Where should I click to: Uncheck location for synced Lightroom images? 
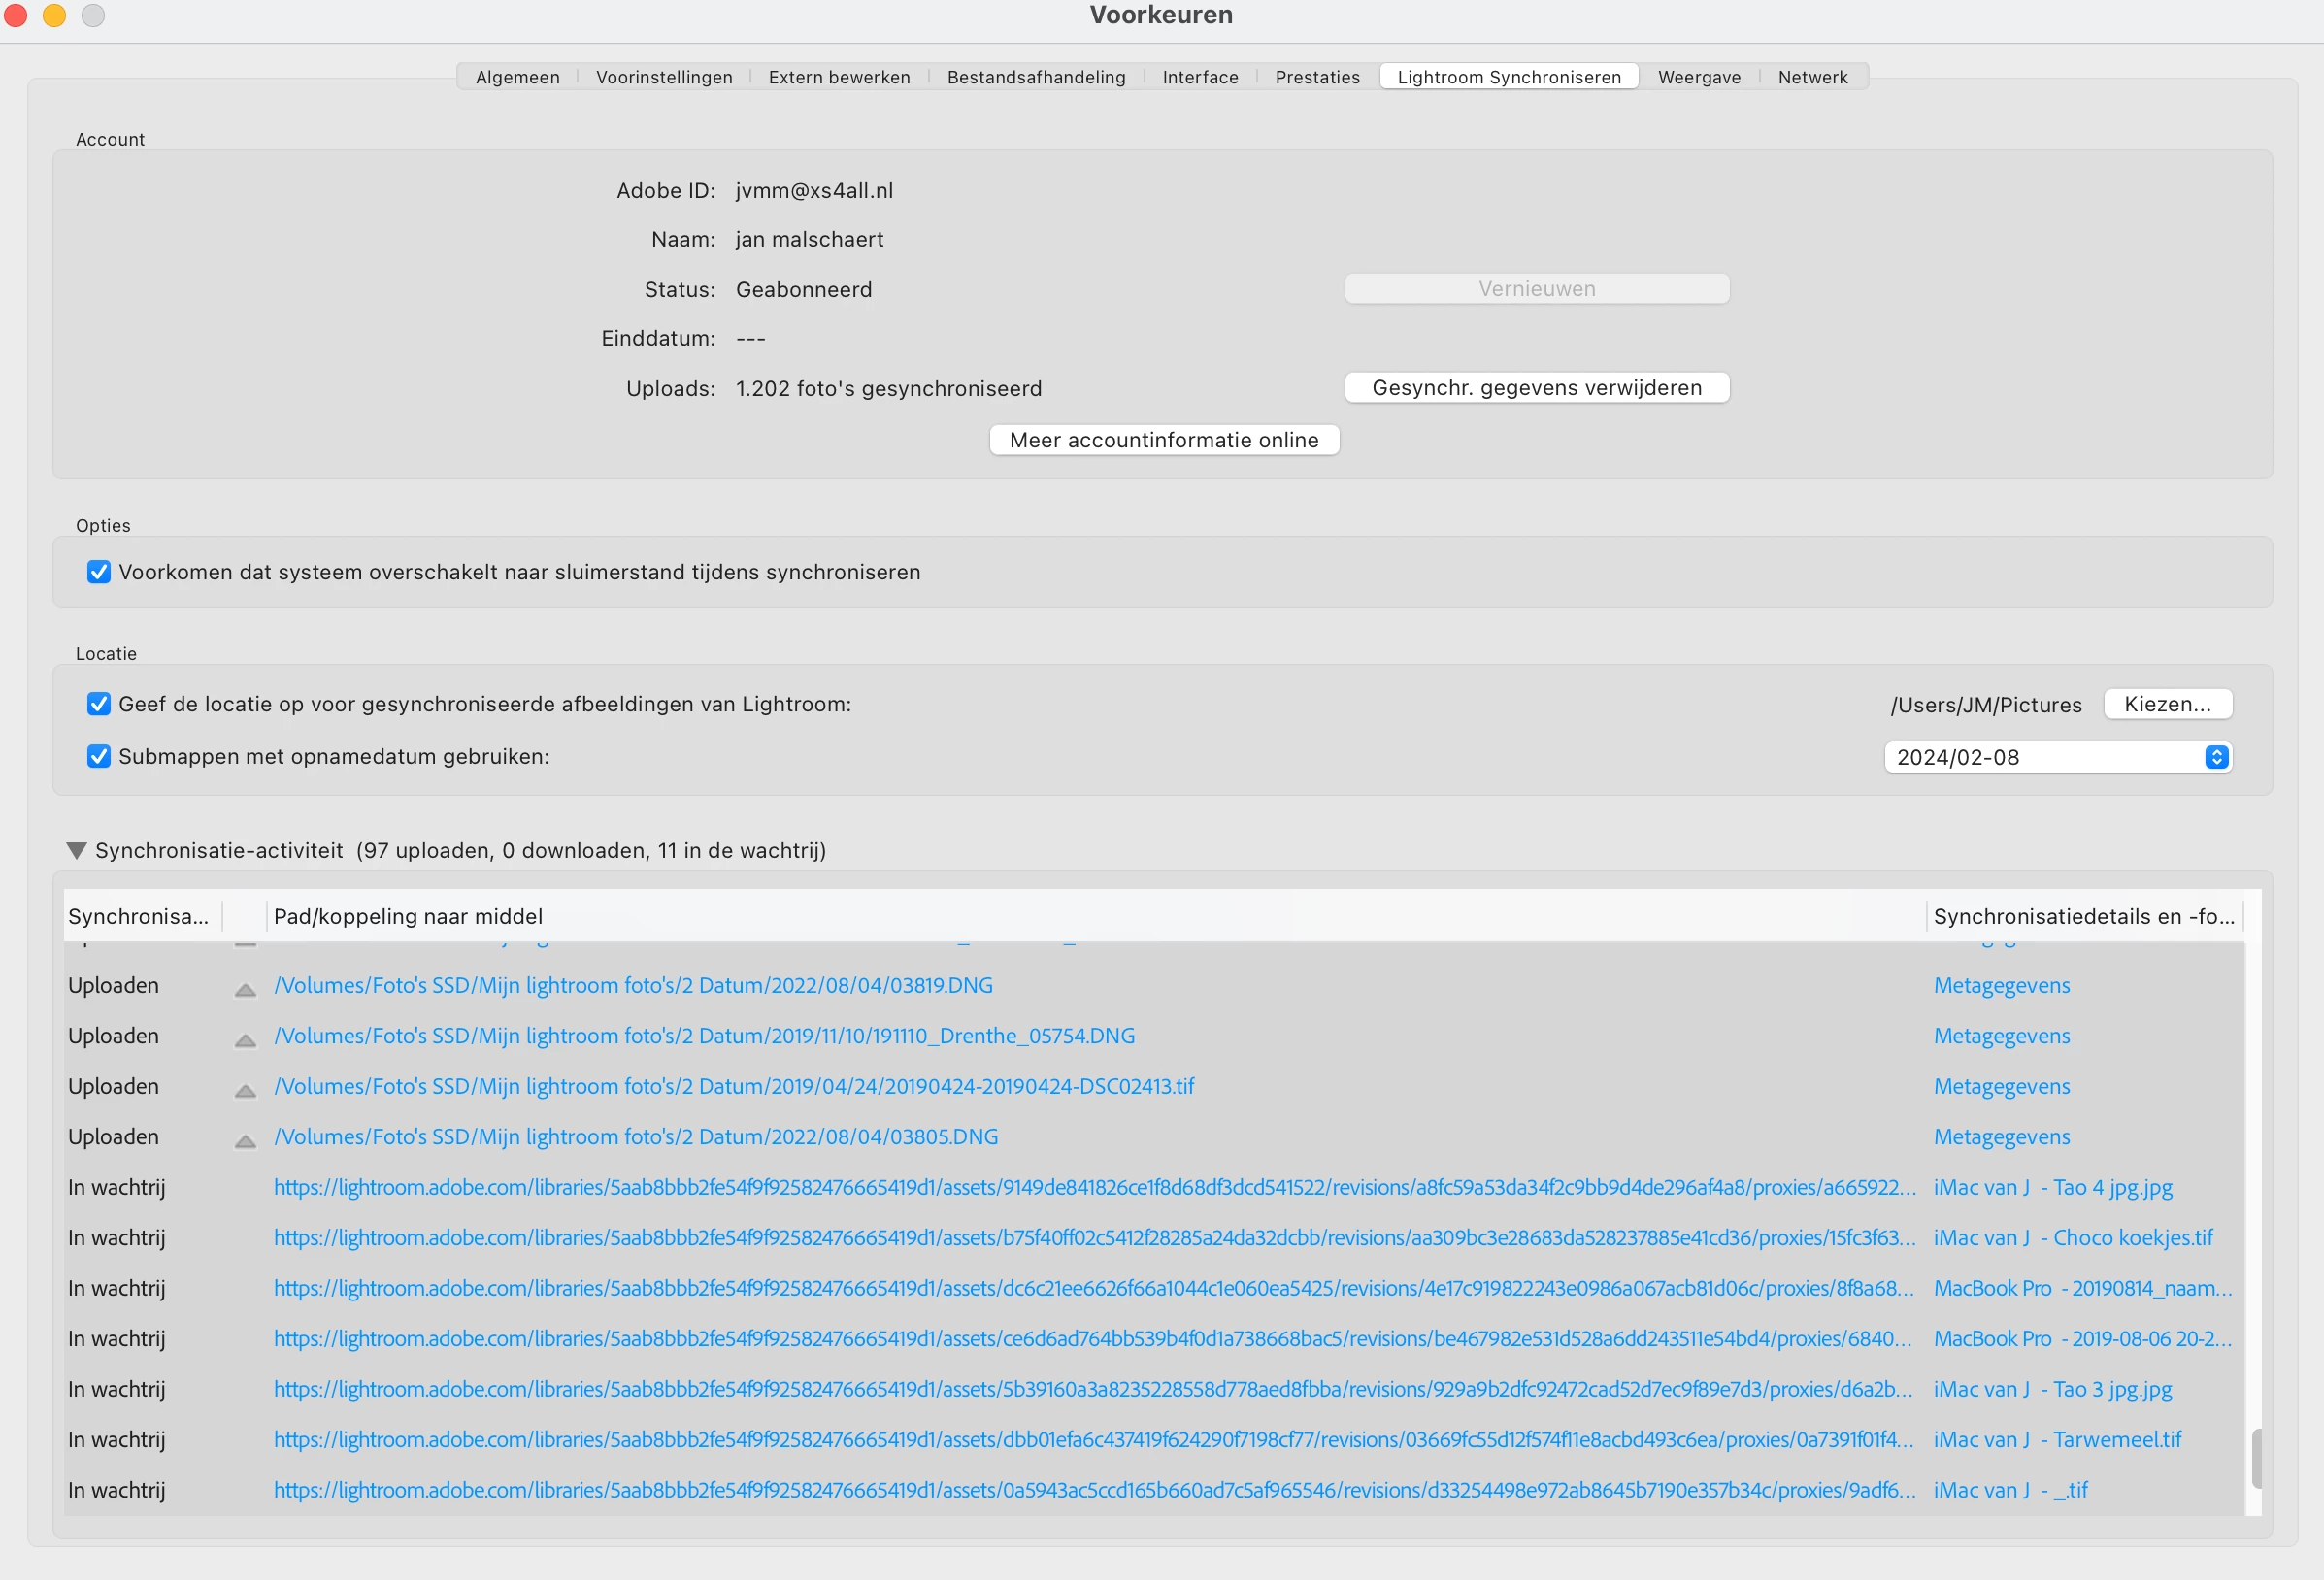point(98,704)
